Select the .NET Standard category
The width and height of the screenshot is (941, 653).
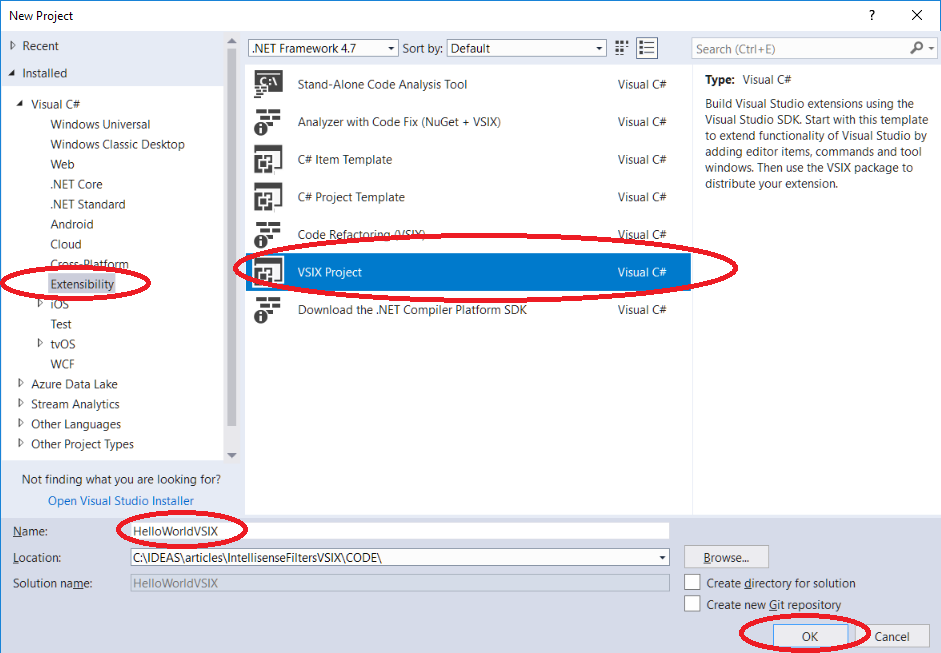pos(88,204)
